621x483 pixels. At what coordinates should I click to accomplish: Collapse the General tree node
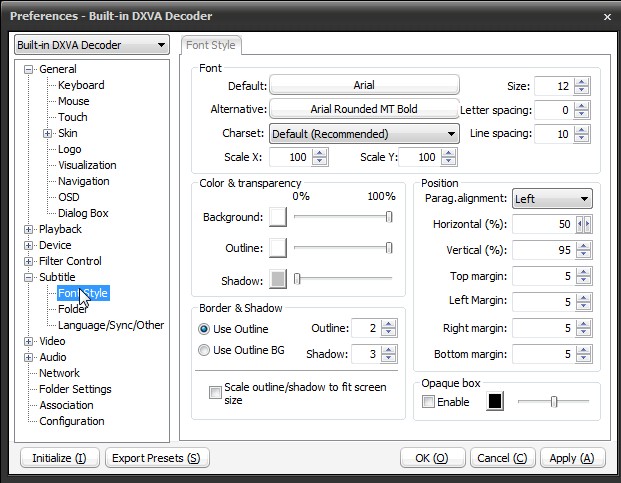click(28, 69)
